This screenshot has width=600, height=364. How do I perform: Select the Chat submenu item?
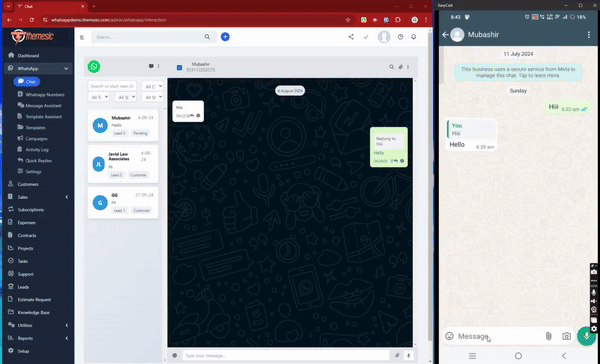coord(27,82)
